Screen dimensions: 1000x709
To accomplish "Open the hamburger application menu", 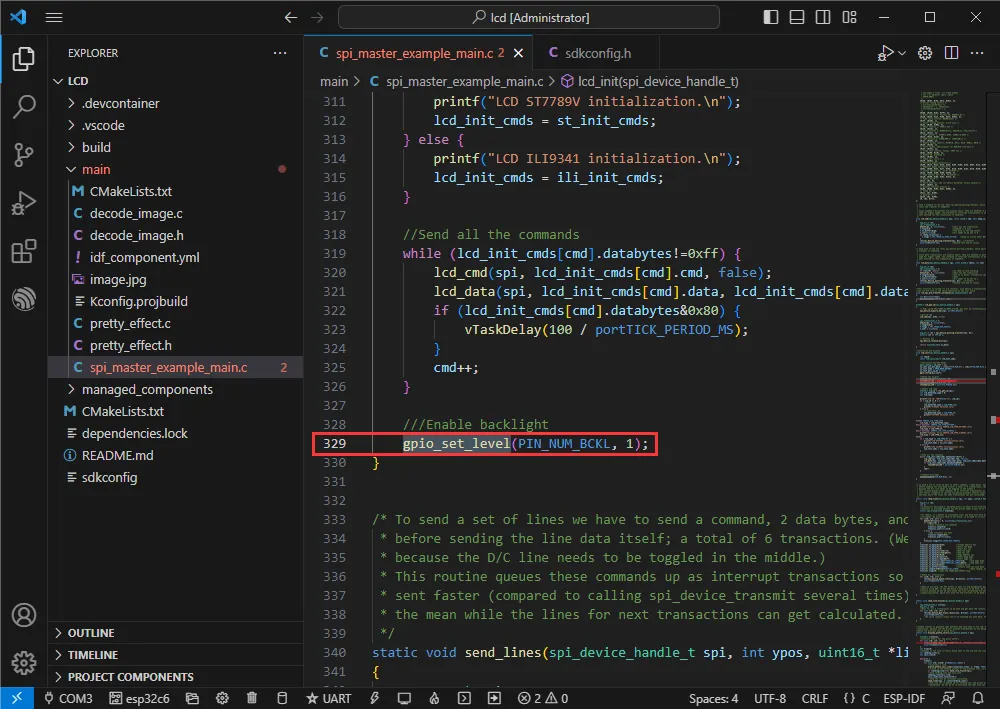I will tap(54, 18).
